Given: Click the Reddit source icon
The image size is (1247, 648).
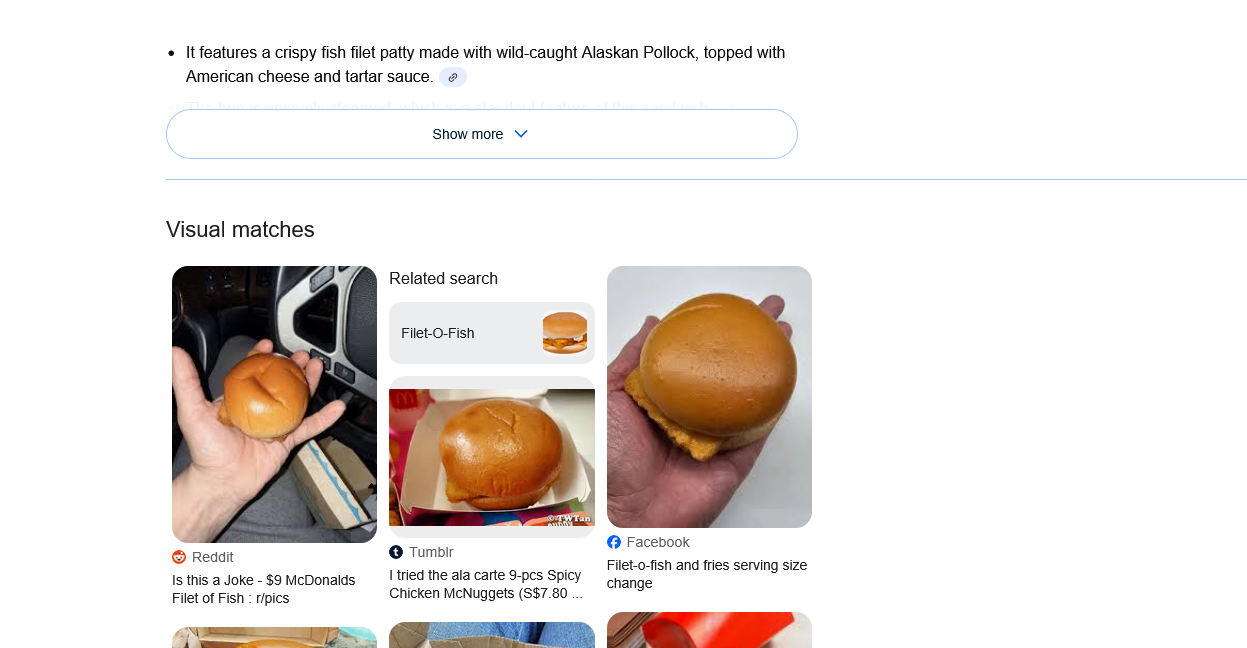Looking at the screenshot, I should tap(179, 557).
